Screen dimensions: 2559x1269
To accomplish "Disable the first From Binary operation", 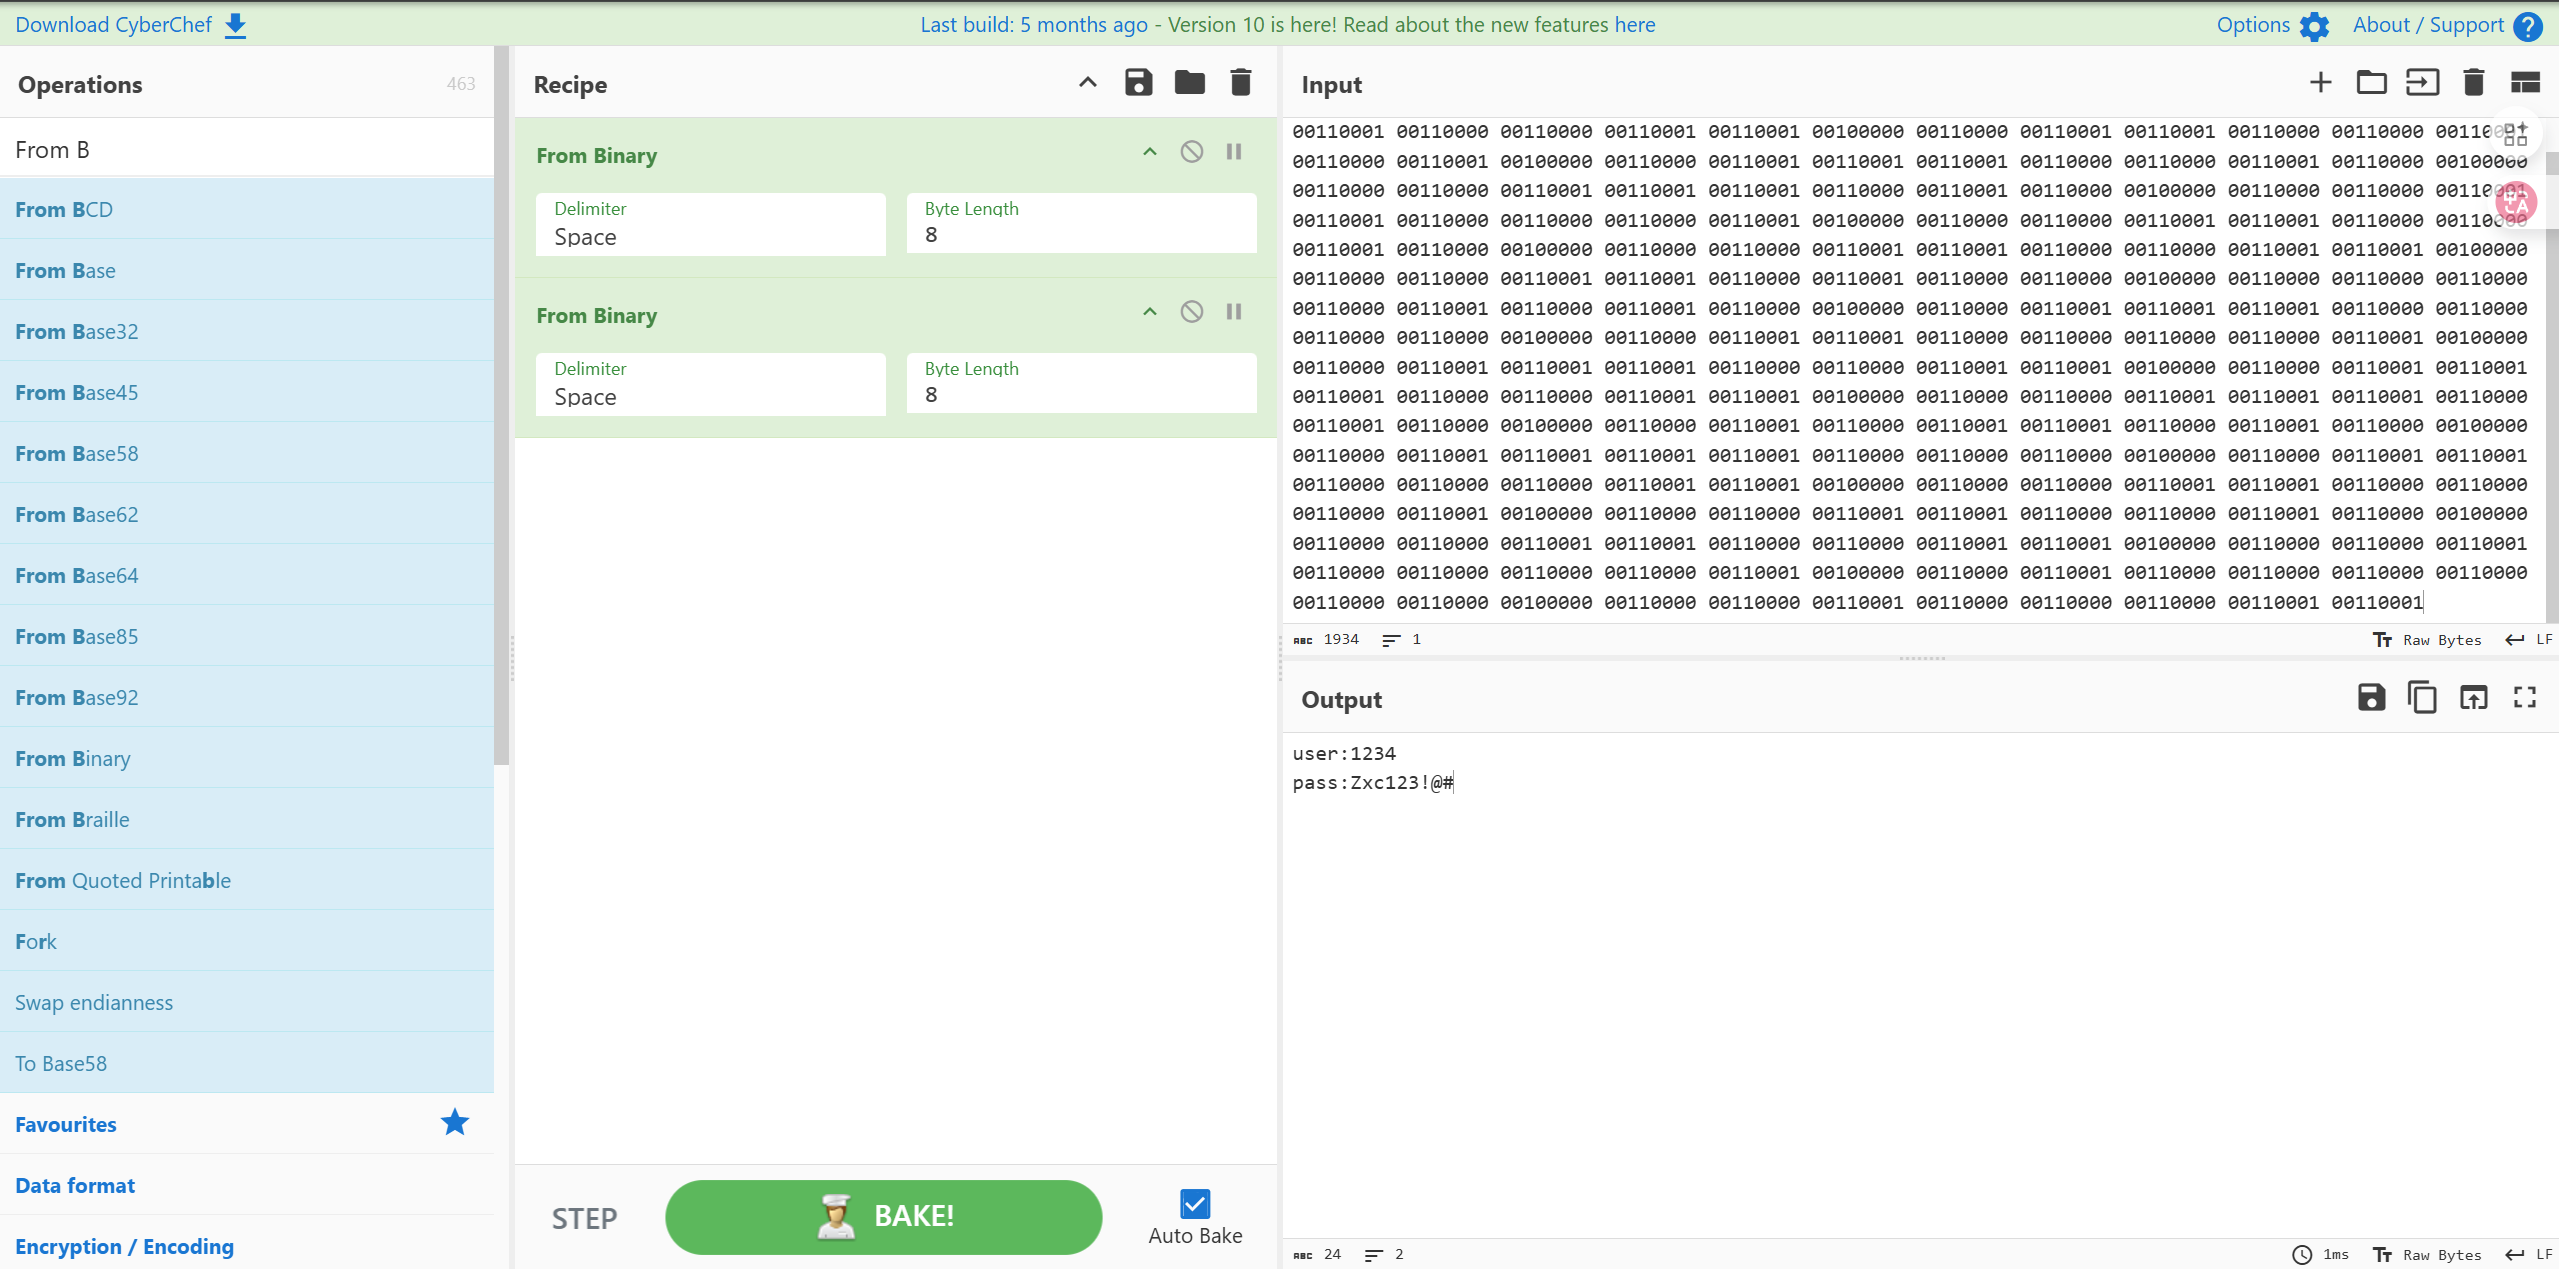I will point(1191,152).
